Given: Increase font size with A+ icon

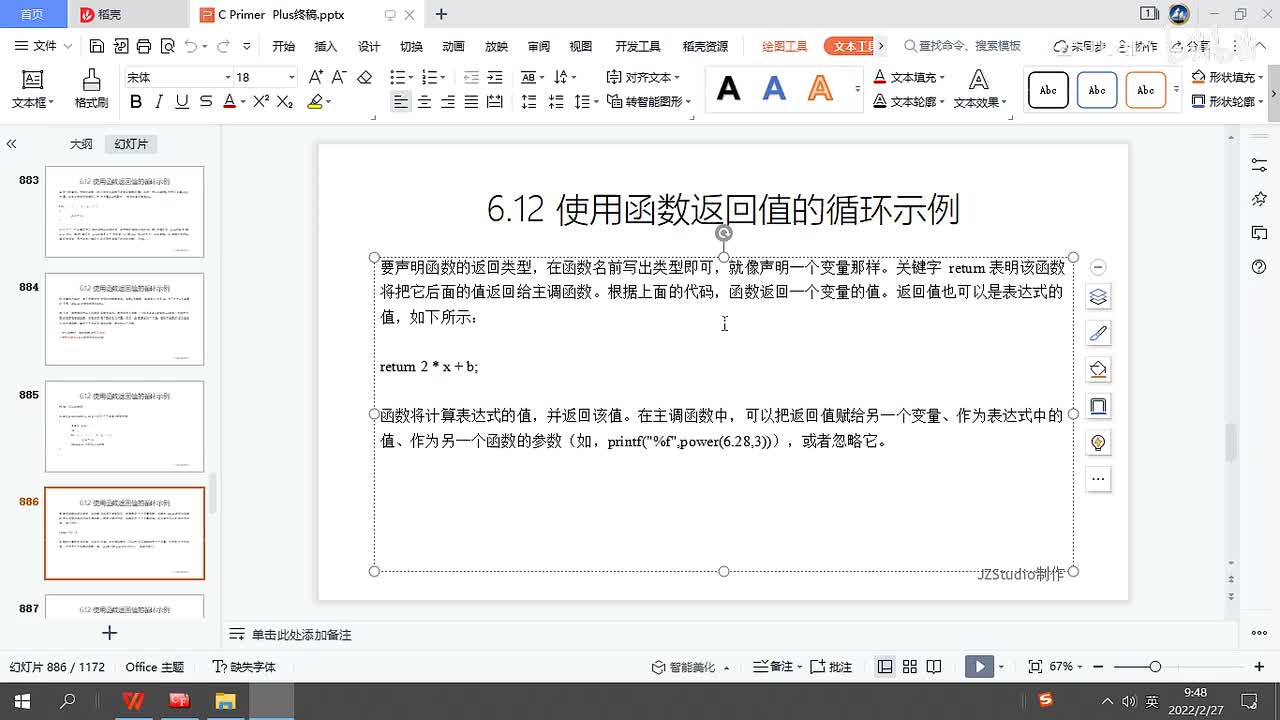Looking at the screenshot, I should 315,77.
